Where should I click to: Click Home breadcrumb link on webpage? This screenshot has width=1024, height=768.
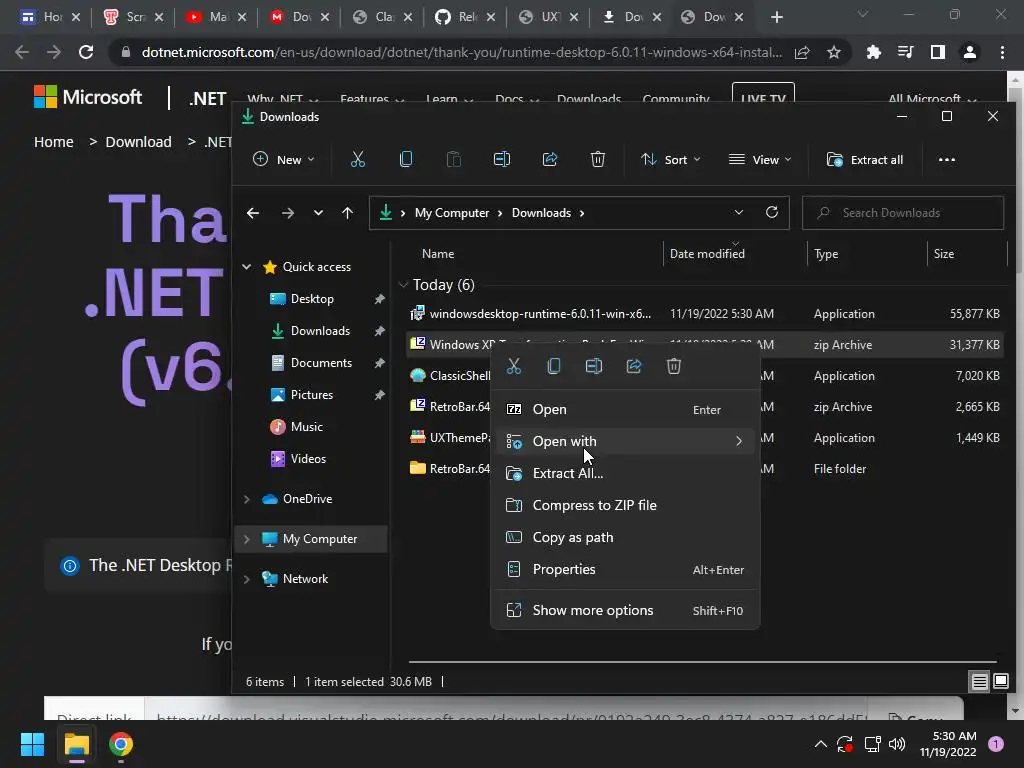pyautogui.click(x=54, y=142)
